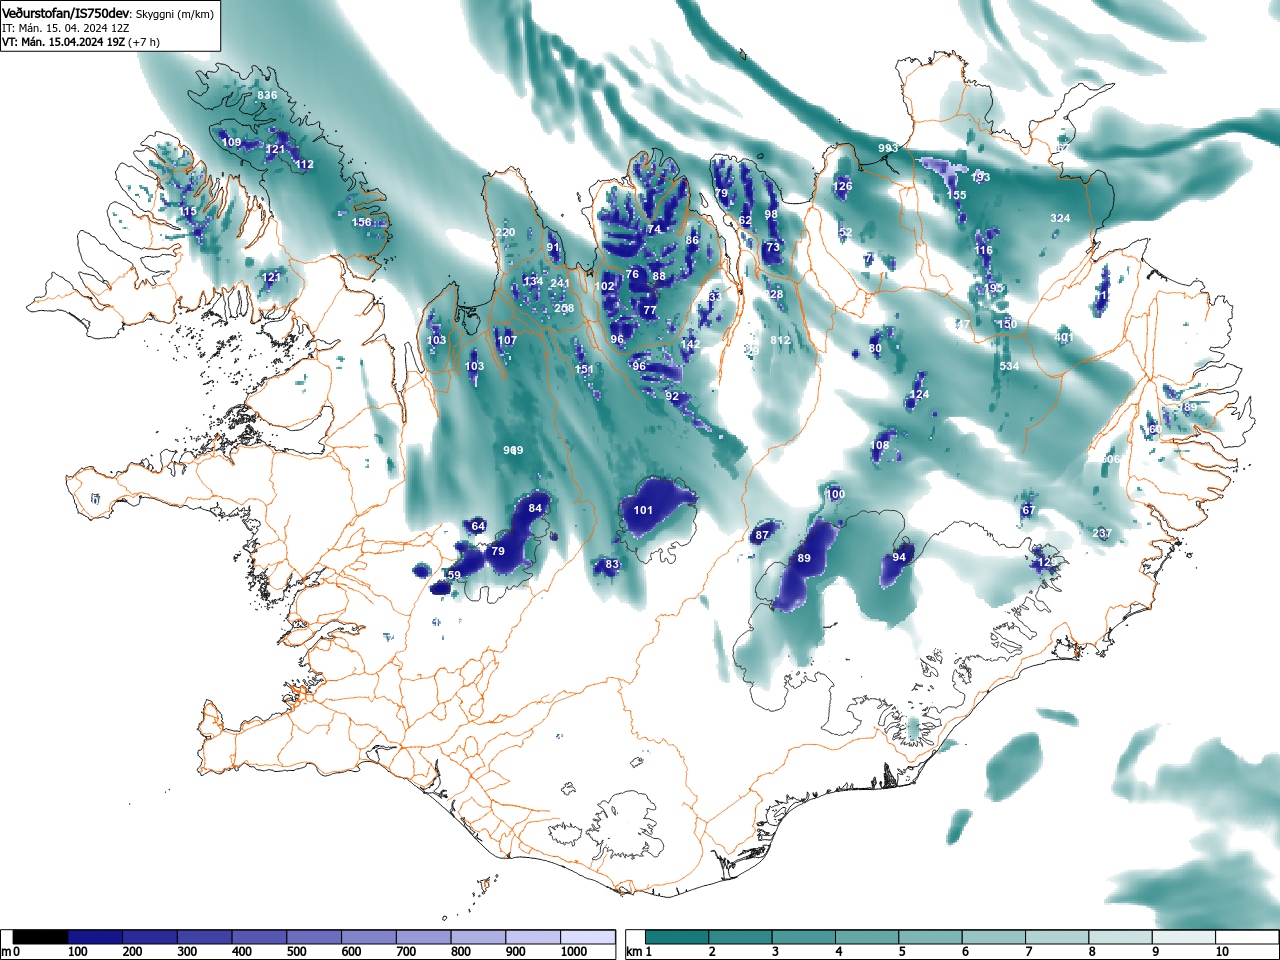Click the visibility value '993'
The height and width of the screenshot is (960, 1280).
point(888,148)
